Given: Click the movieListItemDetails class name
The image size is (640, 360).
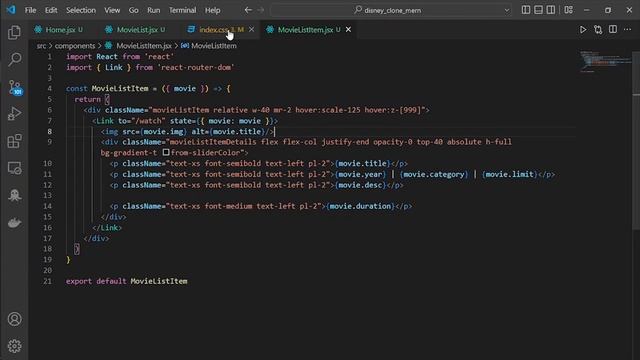Looking at the screenshot, I should click(x=213, y=142).
